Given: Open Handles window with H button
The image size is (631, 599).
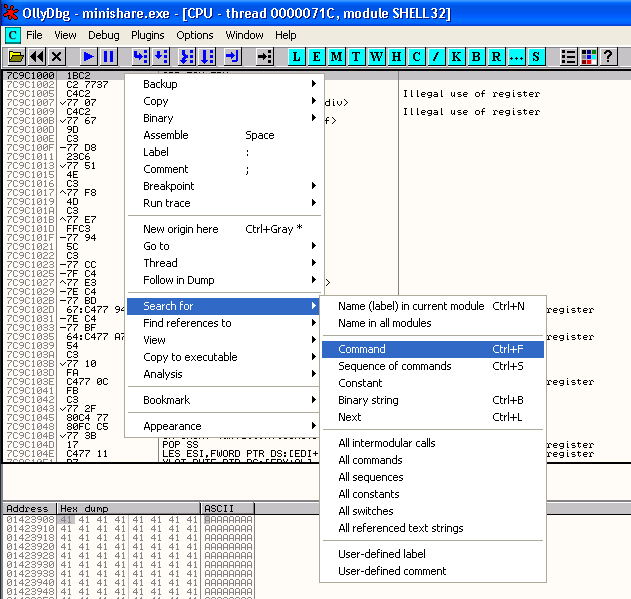Looking at the screenshot, I should (396, 57).
